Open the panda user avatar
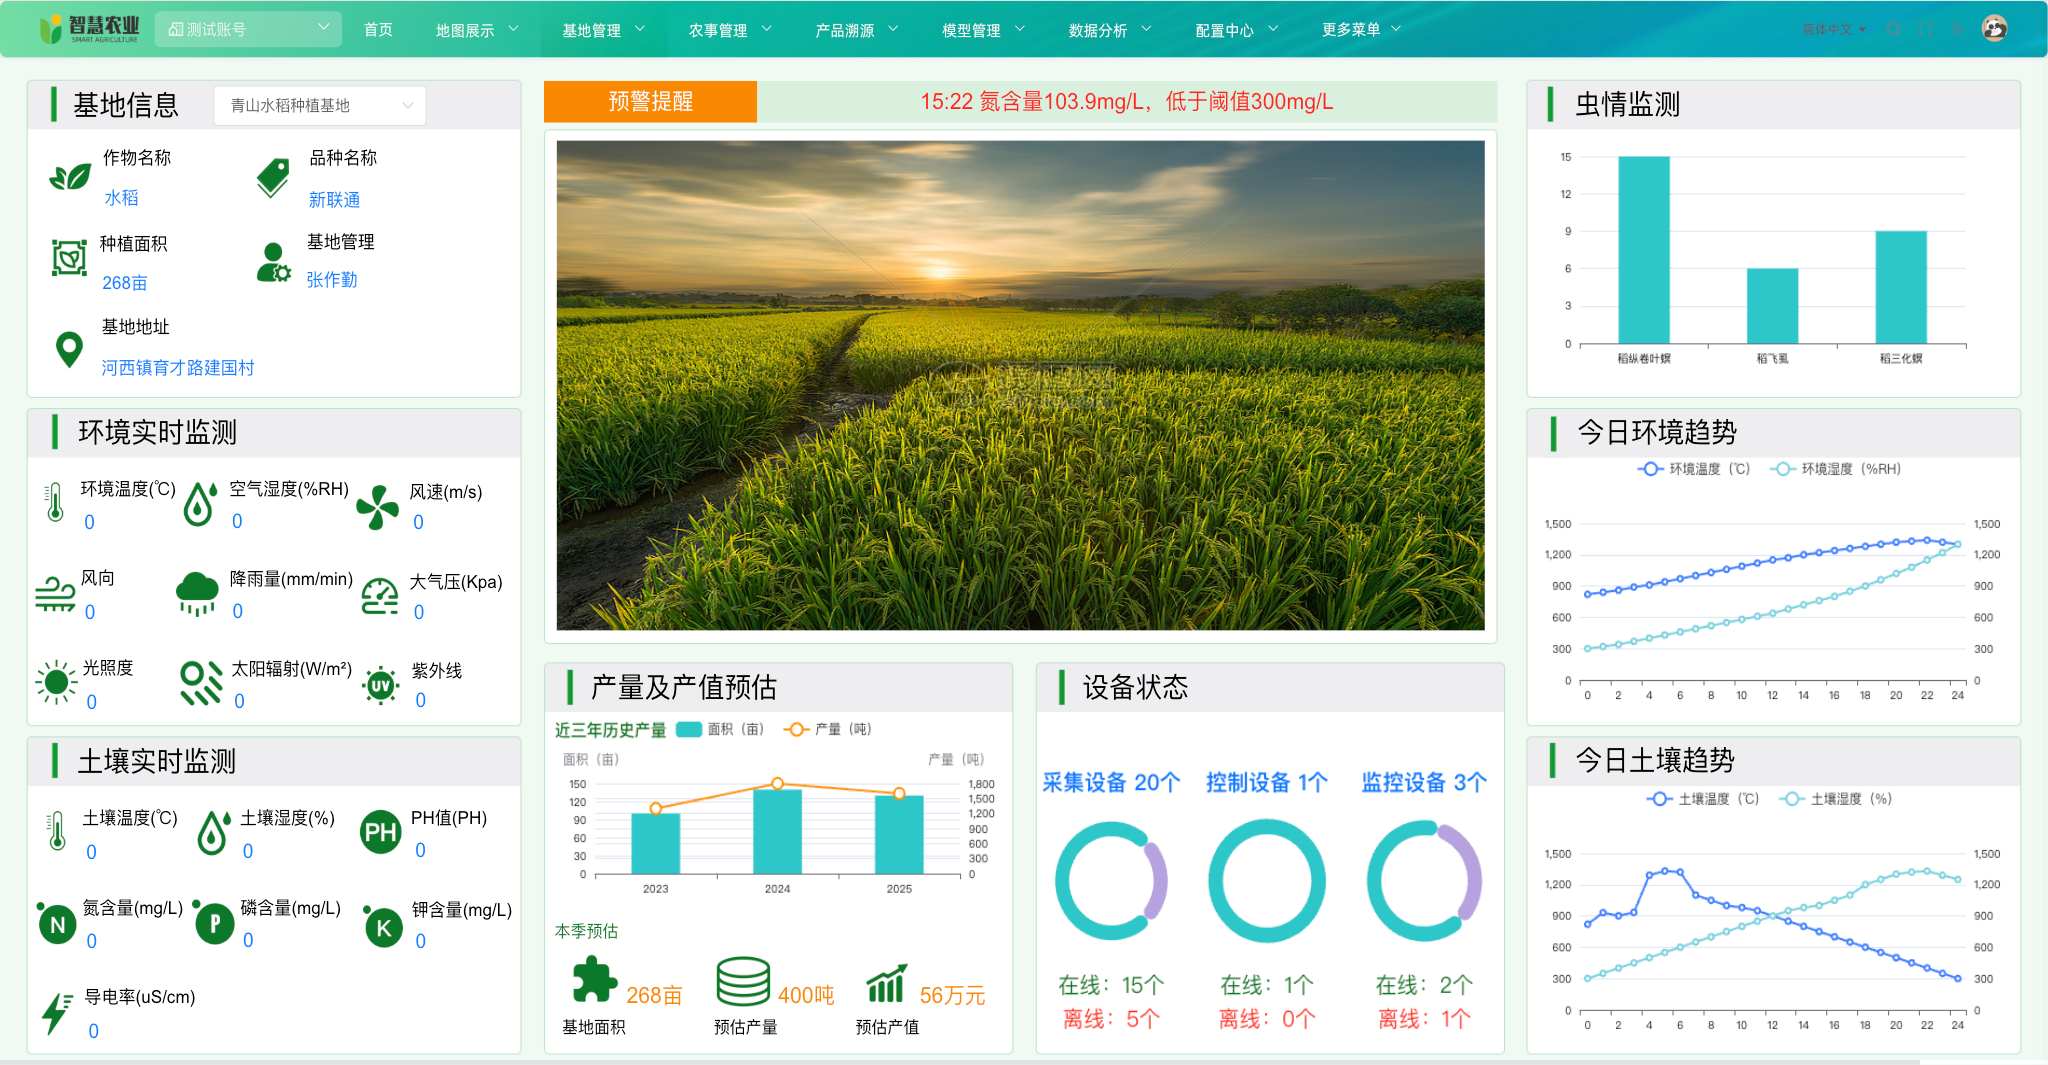The height and width of the screenshot is (1065, 2048). point(1994,29)
